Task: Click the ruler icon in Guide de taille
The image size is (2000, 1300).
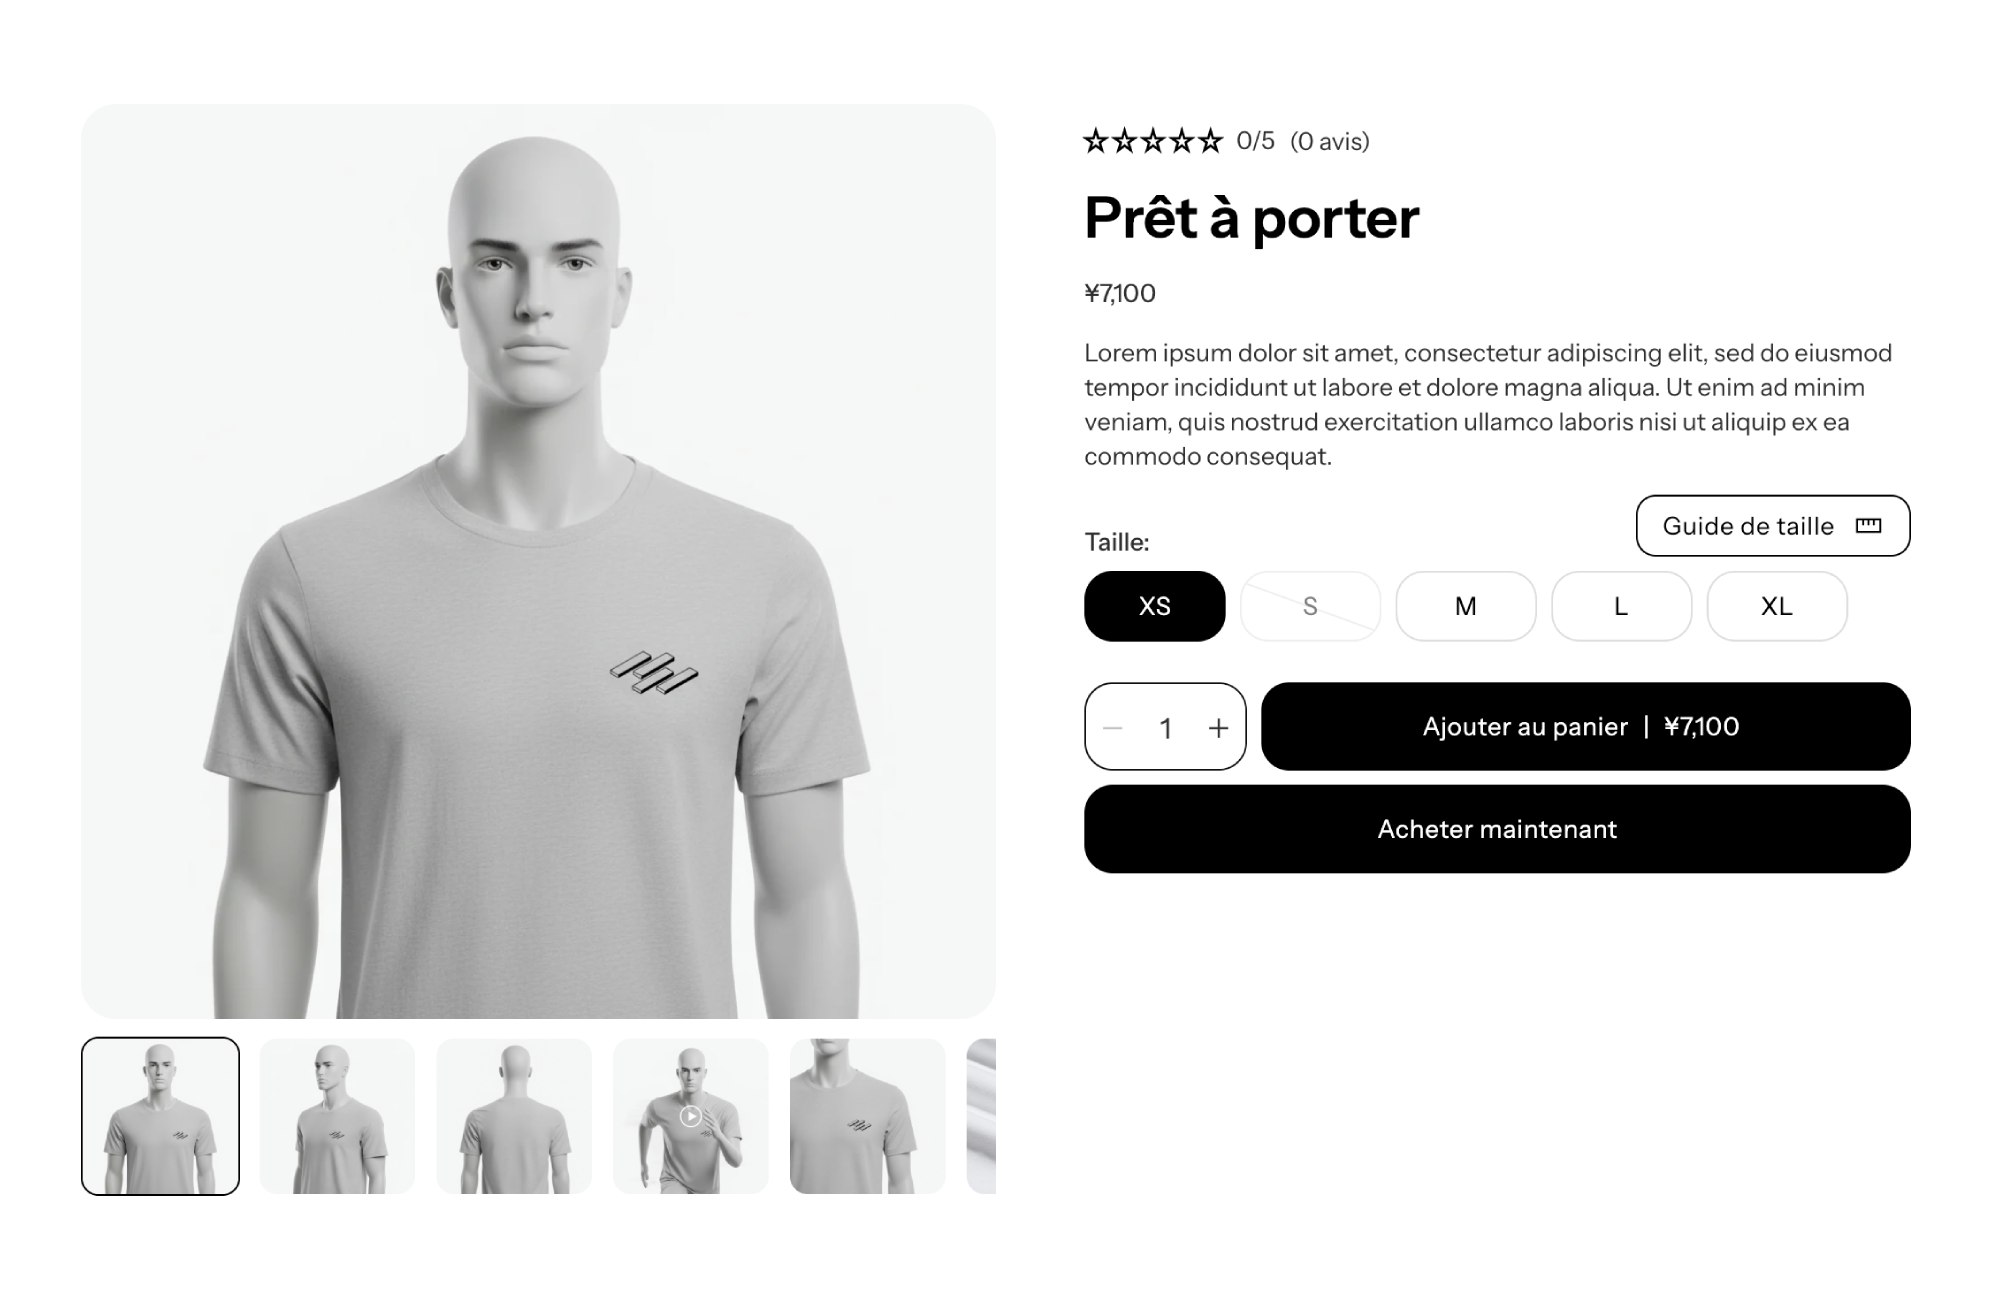Action: [1868, 526]
